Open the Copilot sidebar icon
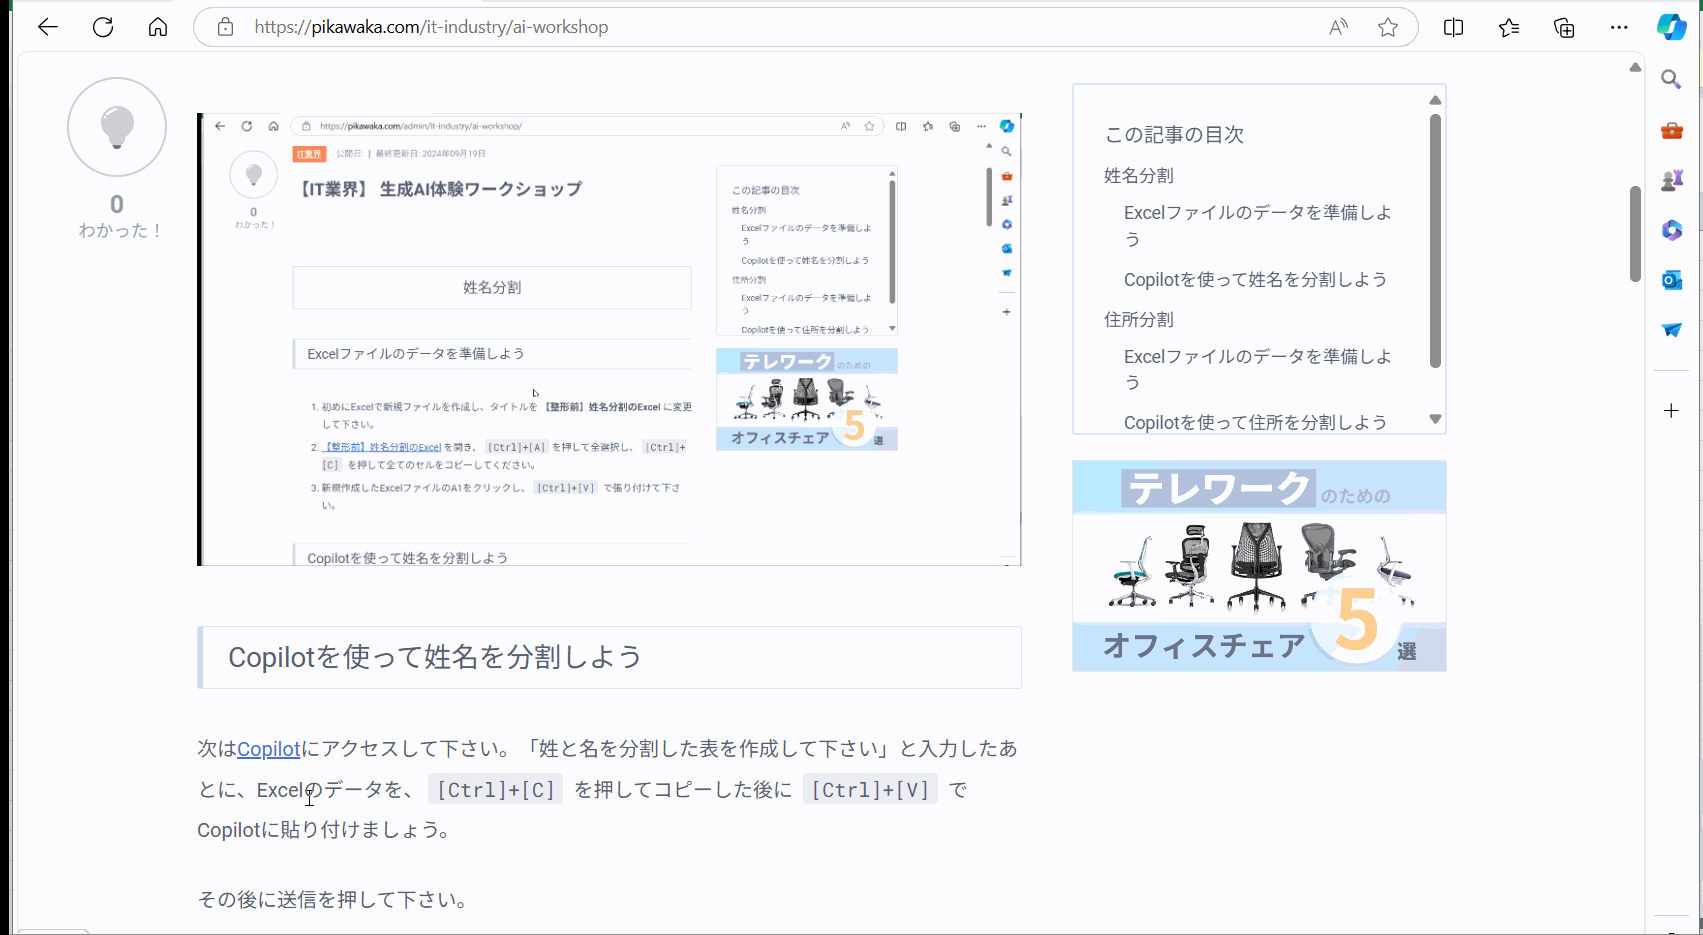1703x935 pixels. tap(1671, 27)
